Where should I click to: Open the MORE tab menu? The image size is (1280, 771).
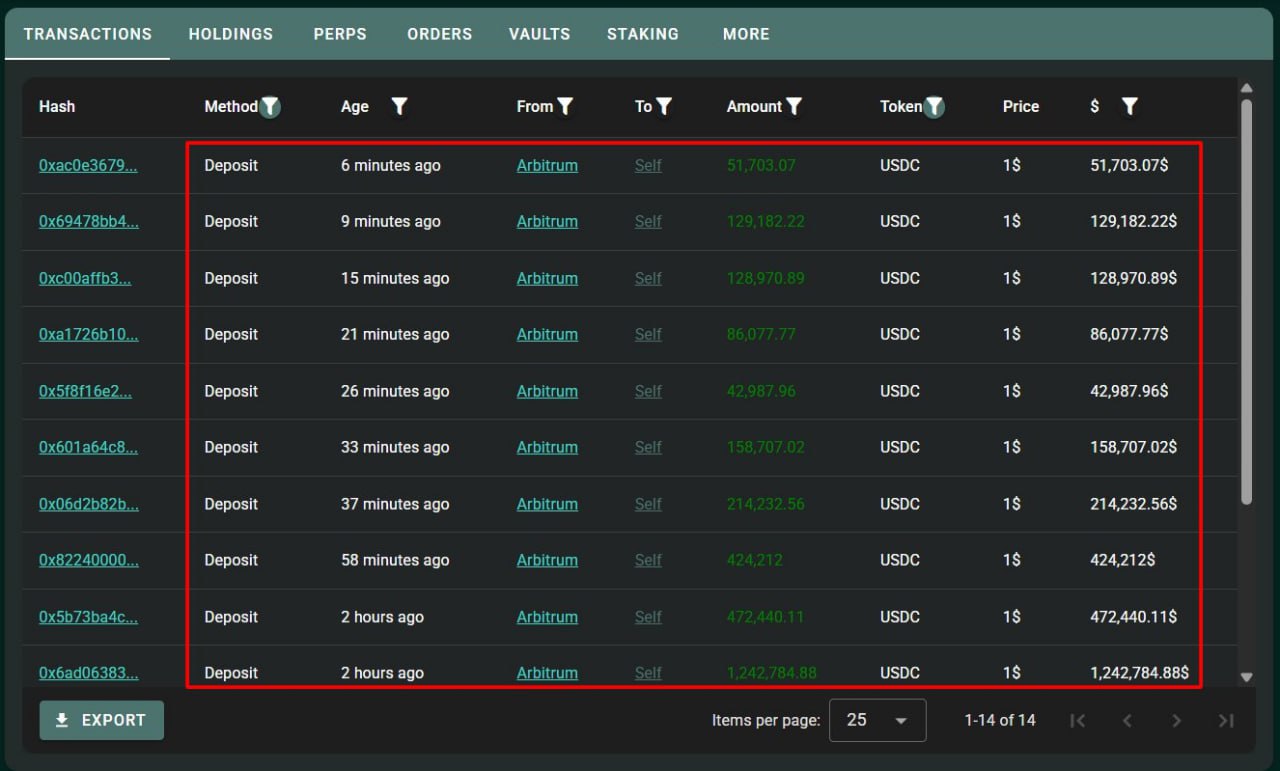(x=746, y=34)
